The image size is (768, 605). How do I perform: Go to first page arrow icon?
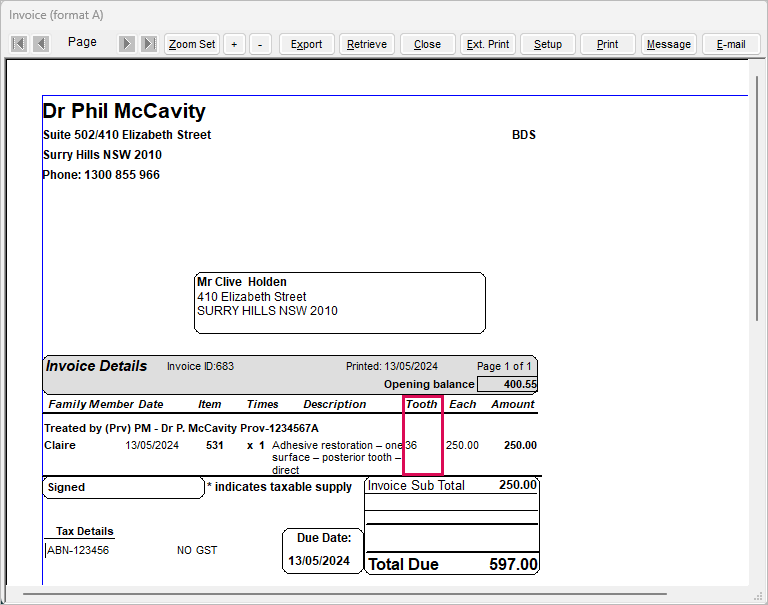coord(19,44)
